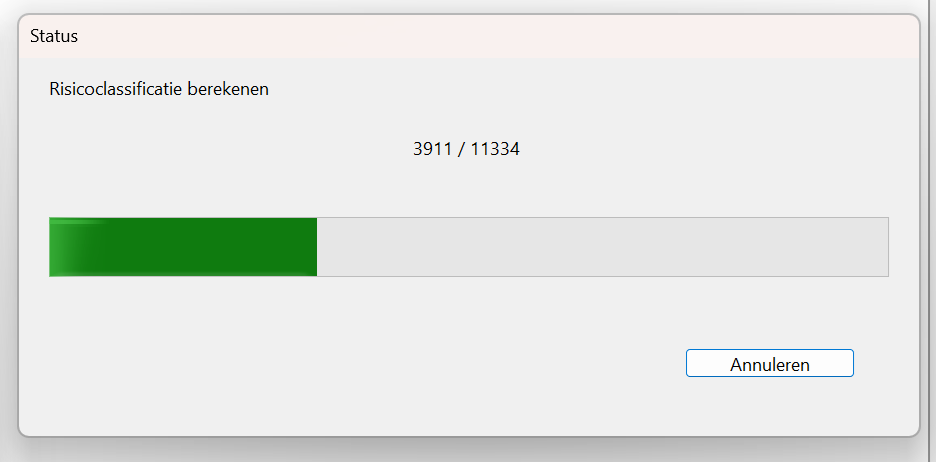The height and width of the screenshot is (462, 936).
Task: Click the middle of the gray progress track
Action: pyautogui.click(x=602, y=247)
